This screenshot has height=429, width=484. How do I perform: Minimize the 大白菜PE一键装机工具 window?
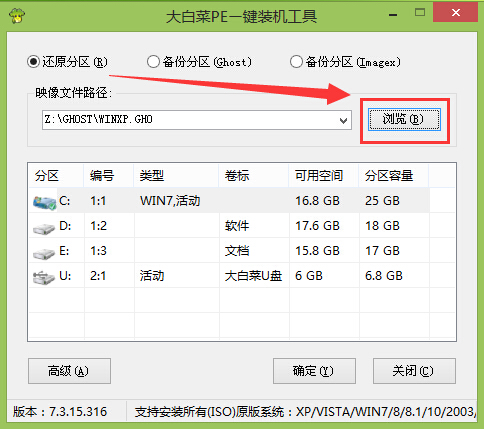click(x=393, y=15)
